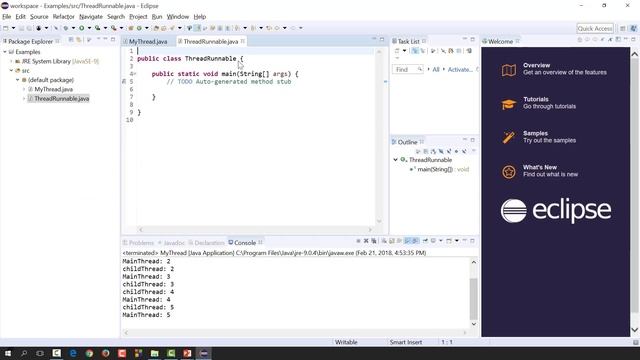
Task: Click the New Java Package icon
Action: (131, 28)
